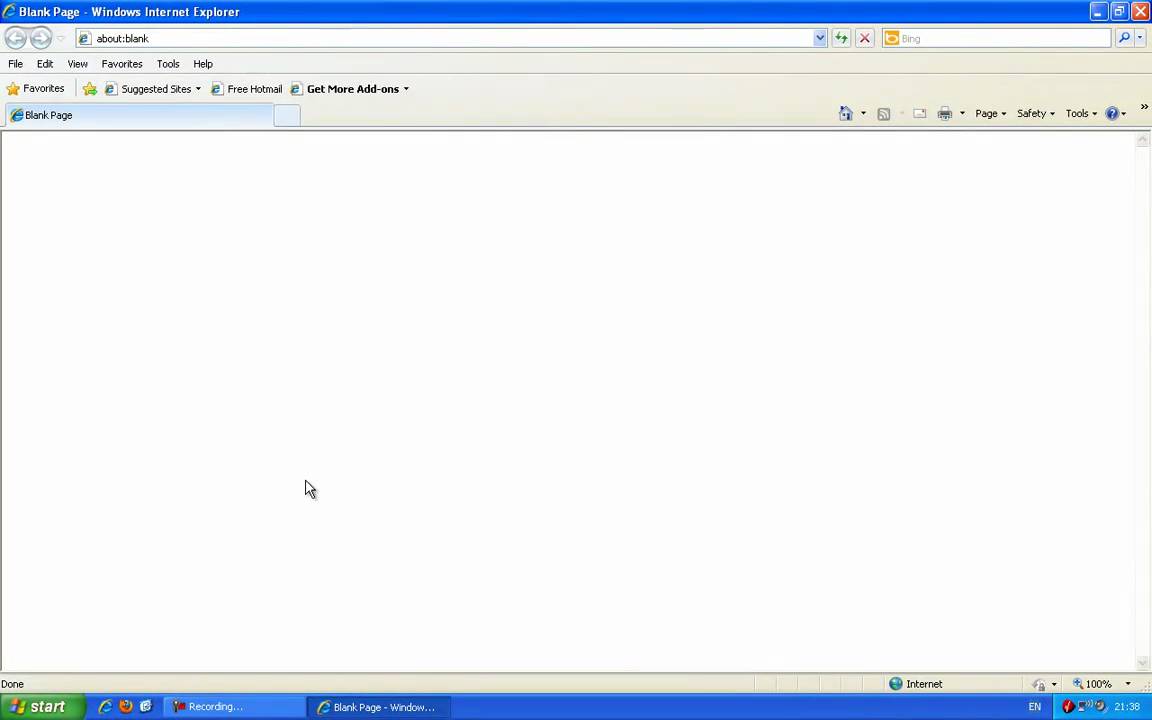This screenshot has height=720, width=1152.
Task: Open the File menu
Action: click(15, 64)
